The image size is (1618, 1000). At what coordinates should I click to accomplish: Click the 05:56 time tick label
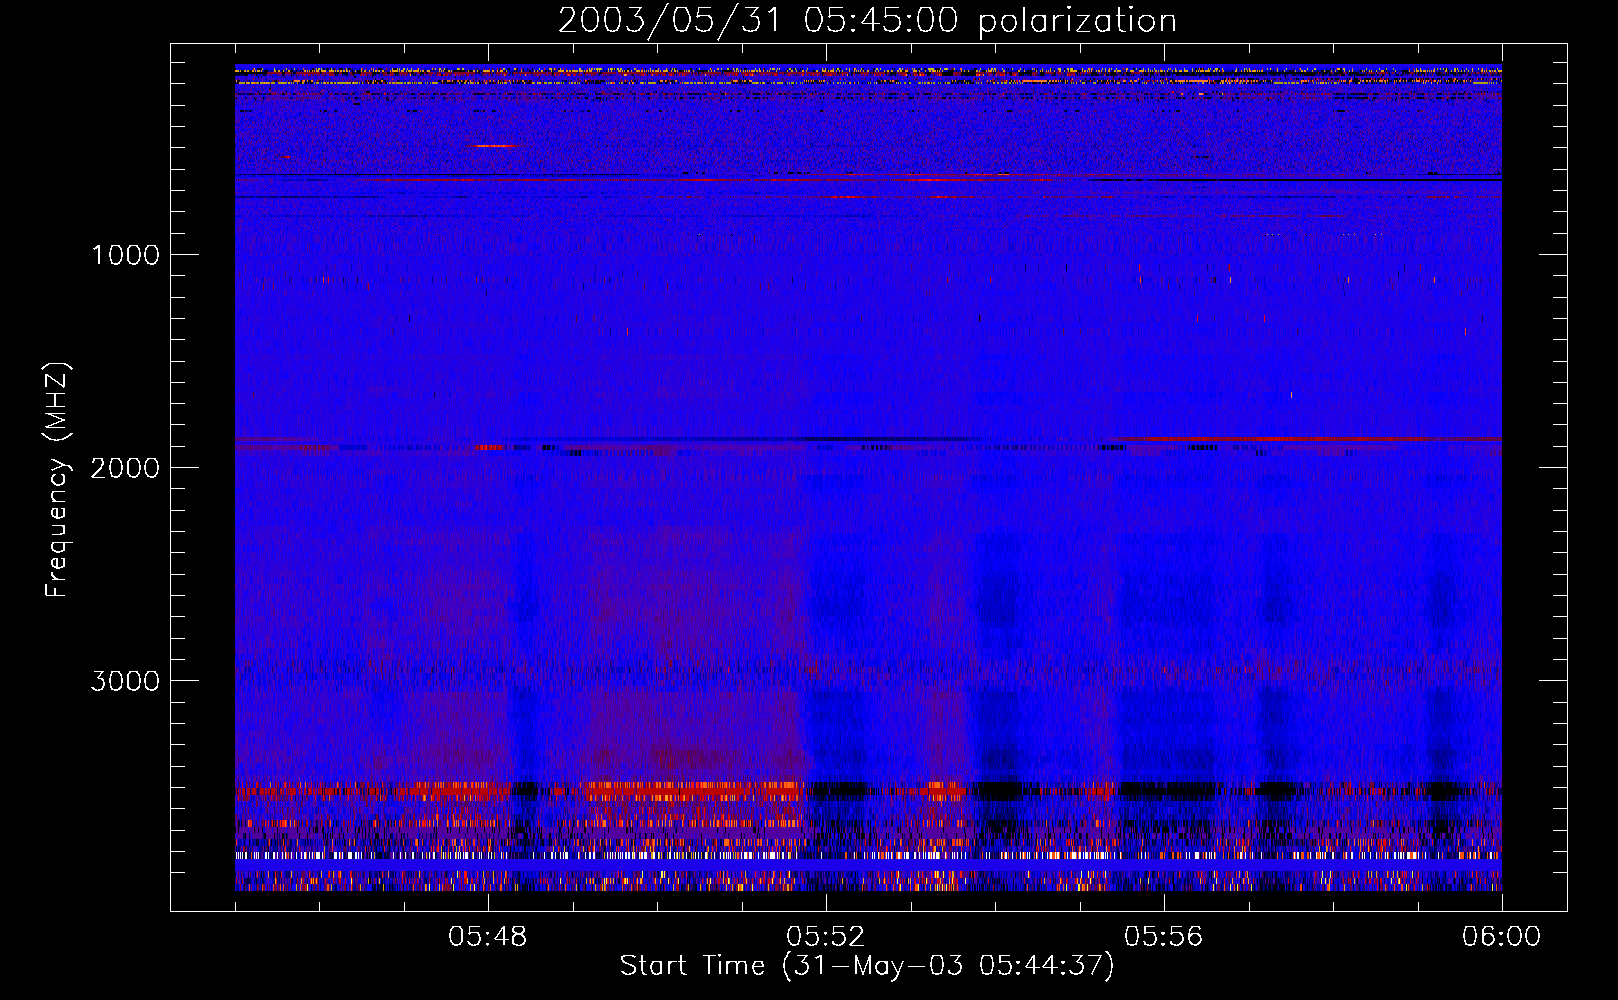(1164, 937)
